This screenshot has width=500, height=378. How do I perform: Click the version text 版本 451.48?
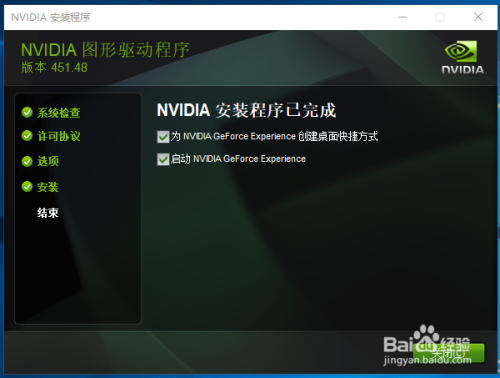pos(54,68)
